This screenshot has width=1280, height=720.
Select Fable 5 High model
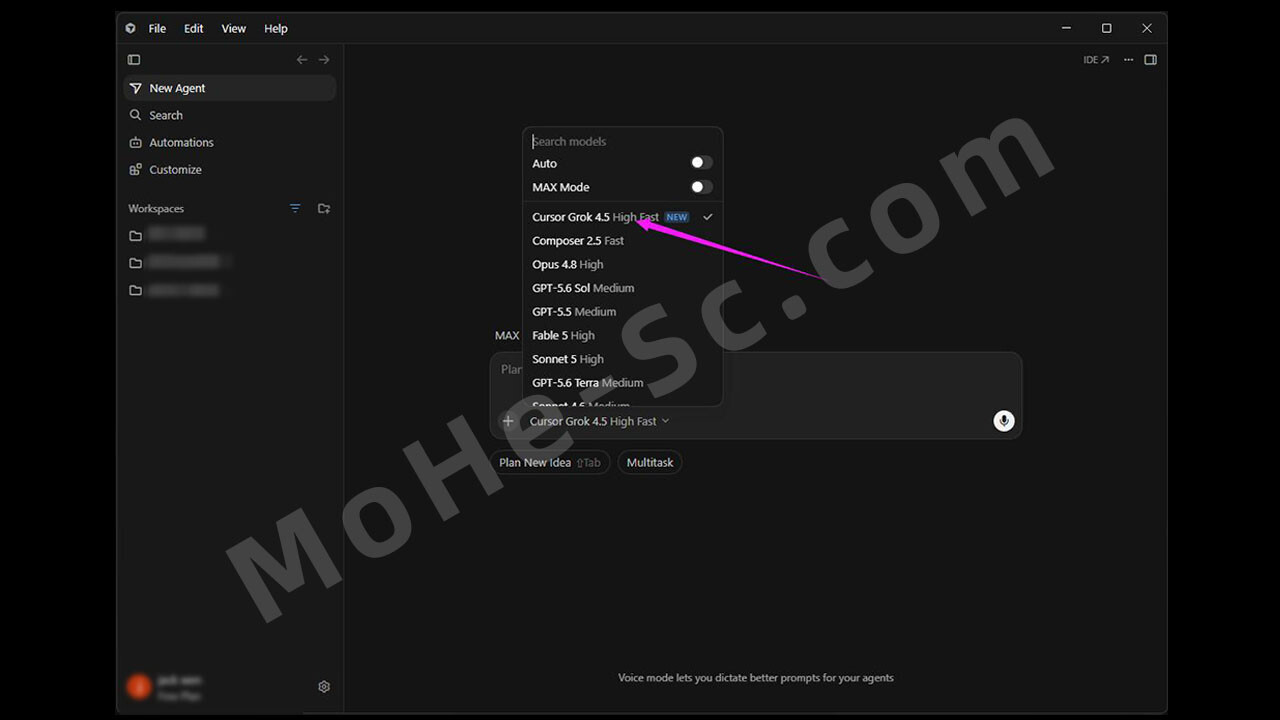click(622, 335)
